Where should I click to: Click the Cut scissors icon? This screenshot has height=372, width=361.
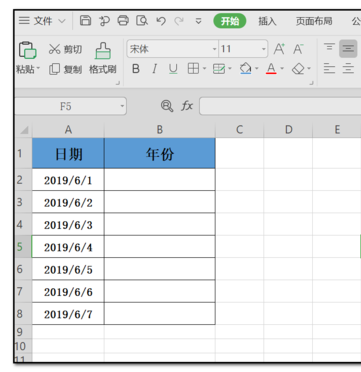(54, 49)
